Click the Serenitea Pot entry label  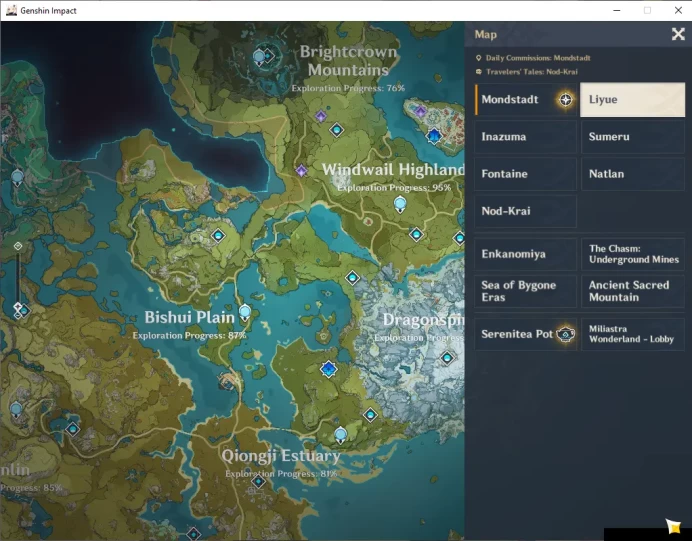tap(517, 334)
